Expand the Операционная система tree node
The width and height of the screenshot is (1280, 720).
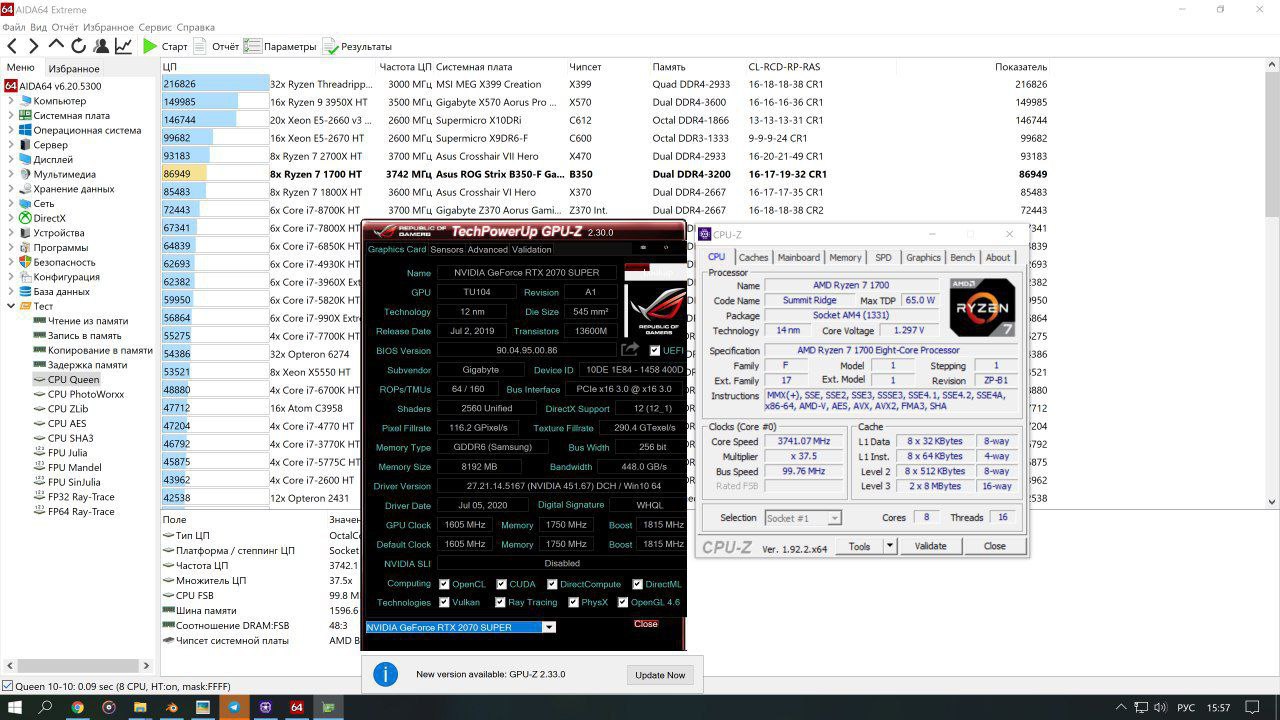(x=11, y=130)
